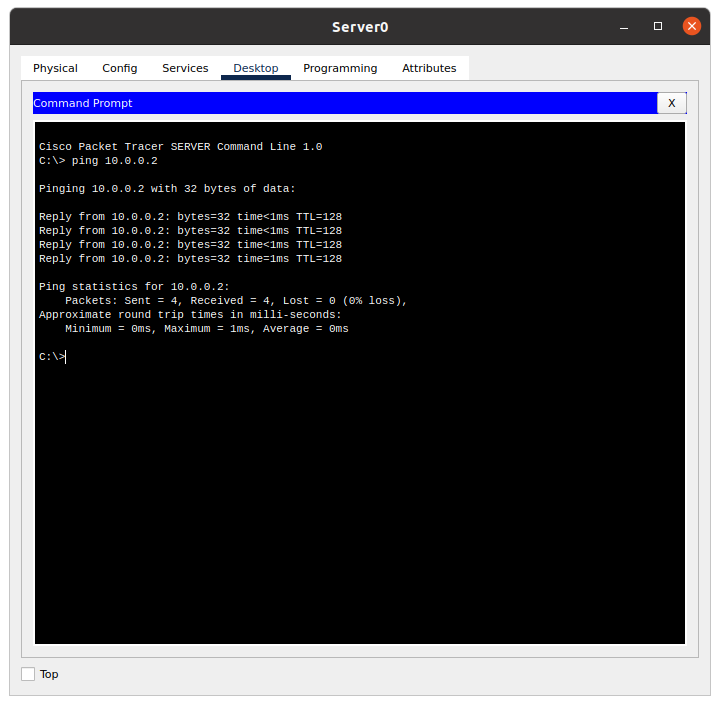Enable the Top checkbox

click(x=28, y=674)
